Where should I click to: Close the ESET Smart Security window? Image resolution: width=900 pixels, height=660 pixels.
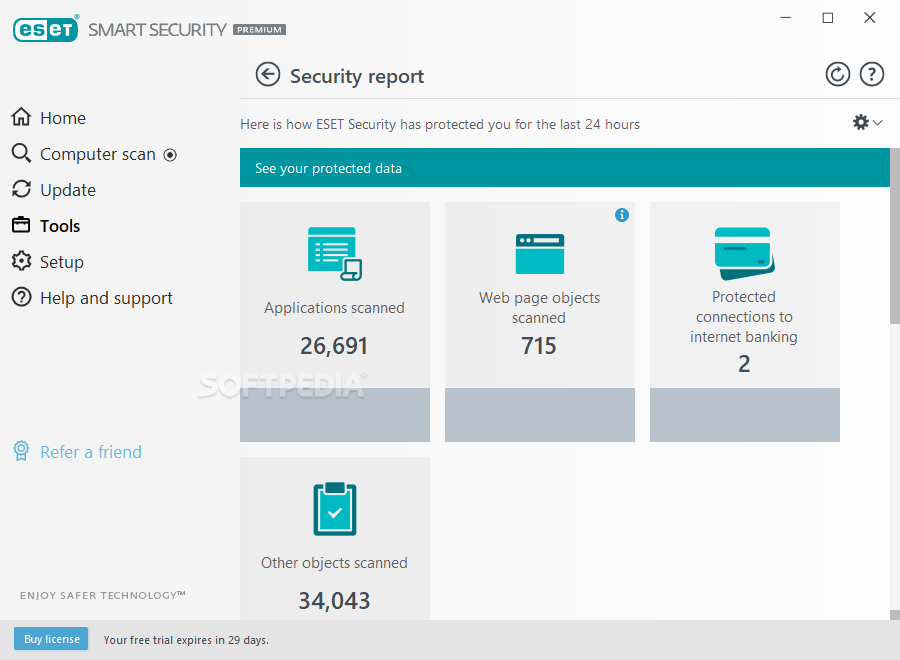[x=870, y=18]
